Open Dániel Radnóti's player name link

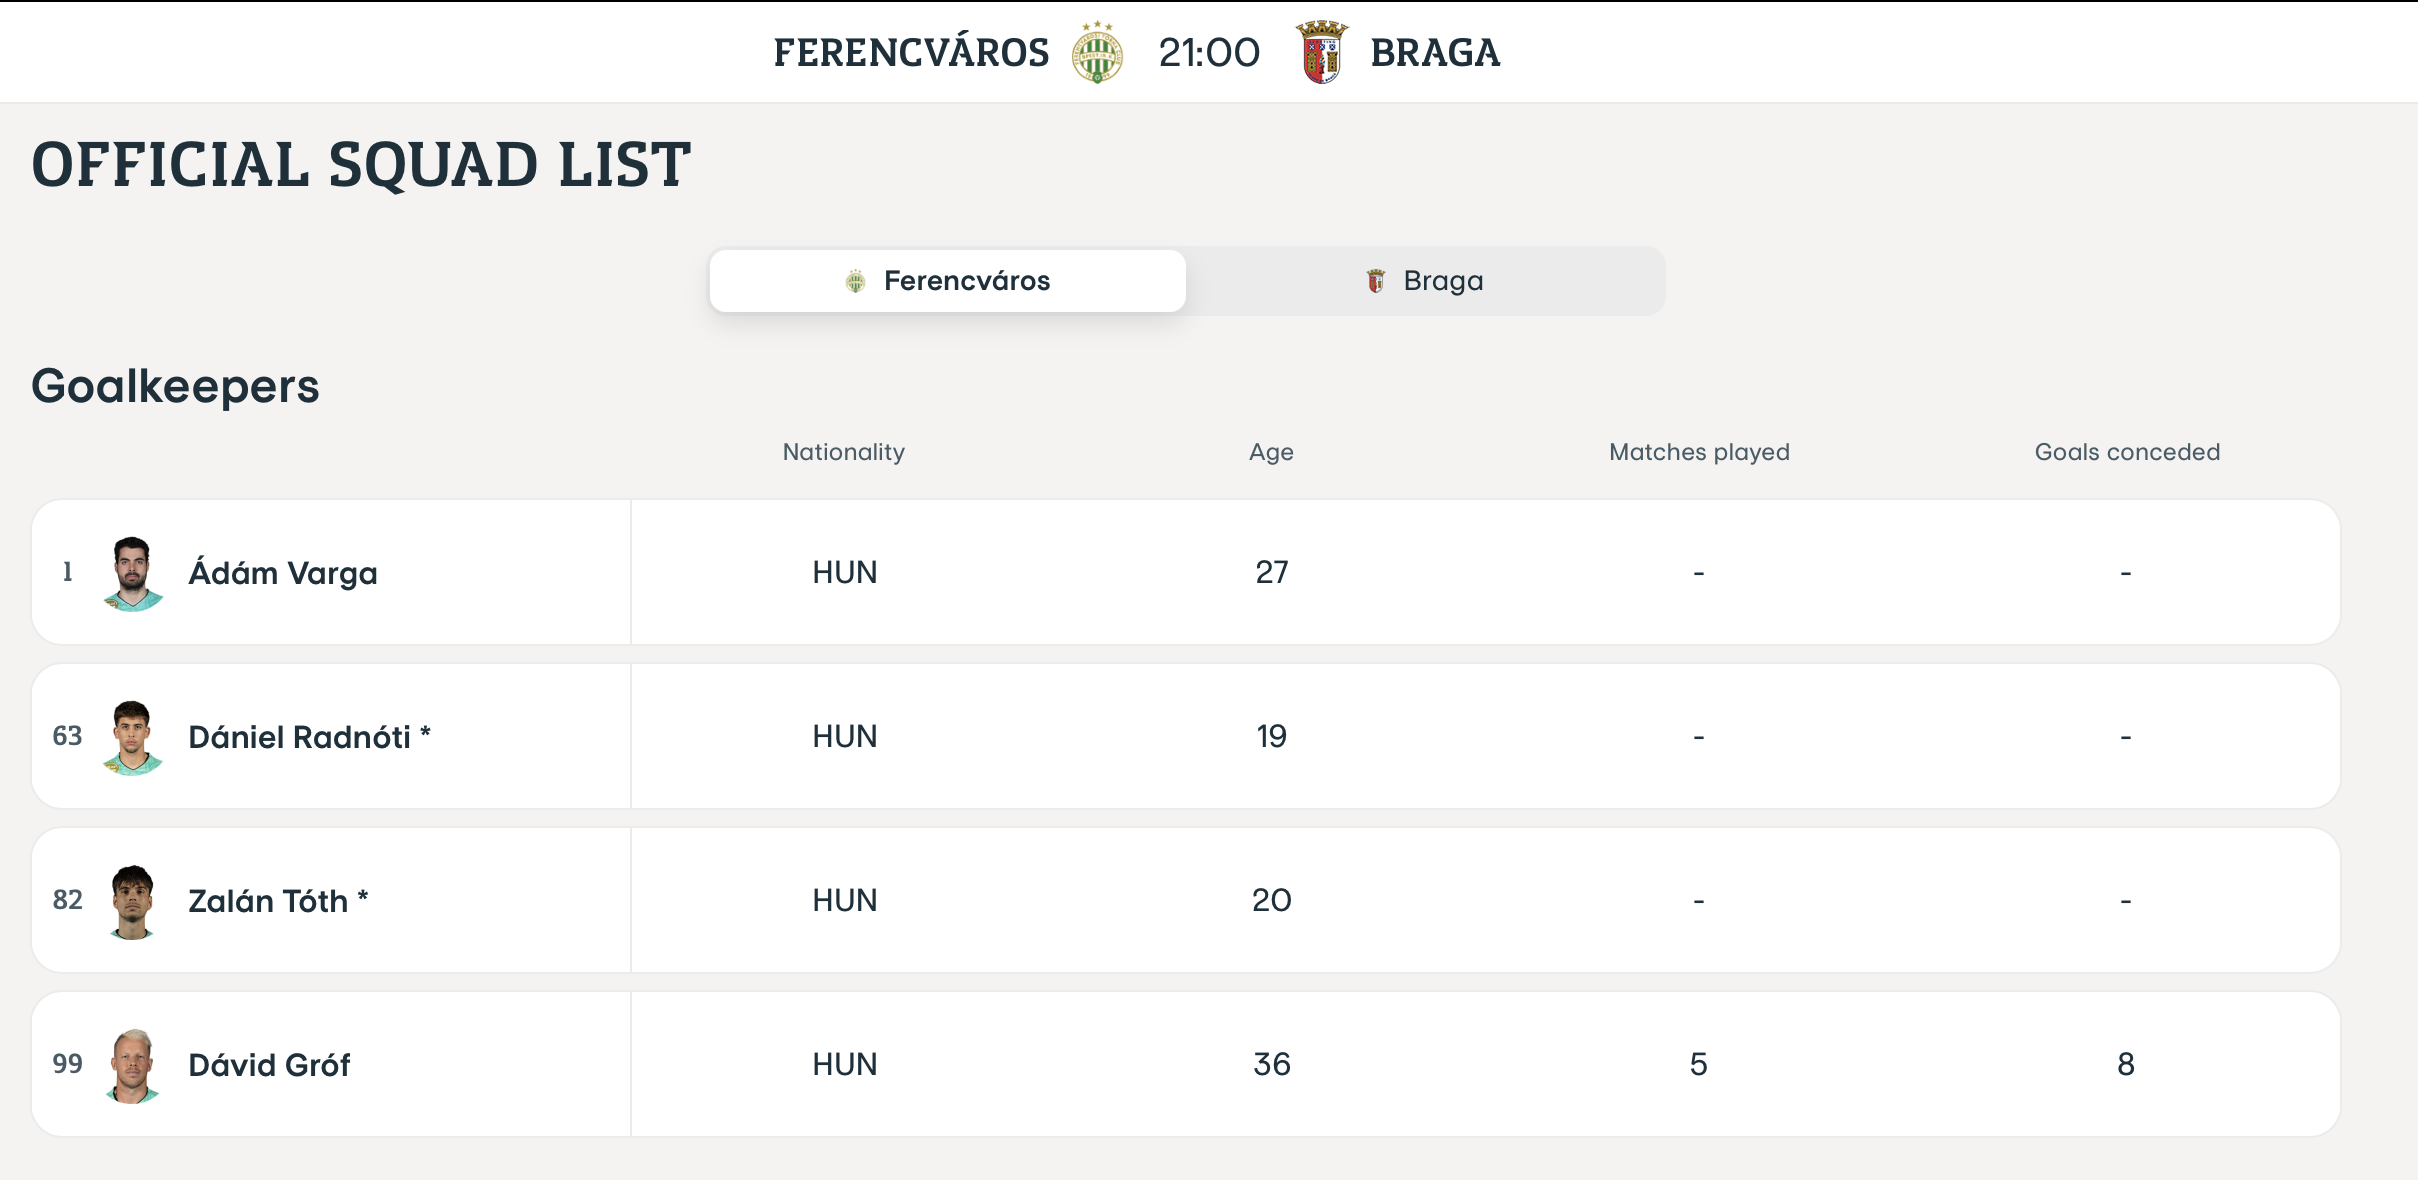(299, 737)
